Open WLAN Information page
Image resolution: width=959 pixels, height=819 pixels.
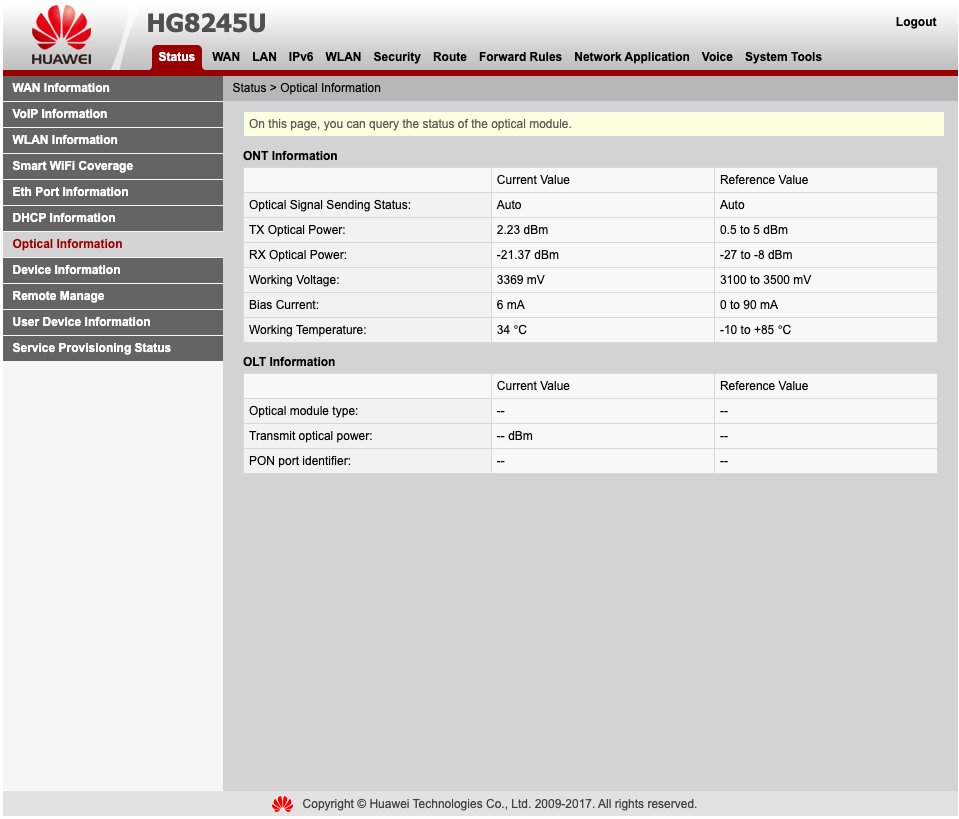click(113, 140)
